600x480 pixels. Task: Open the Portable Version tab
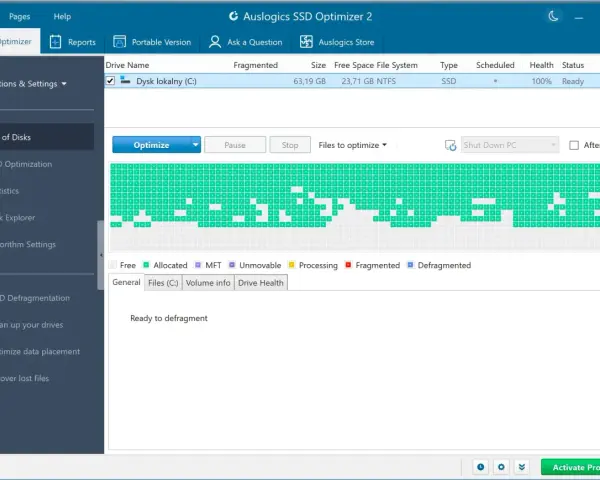tap(152, 42)
